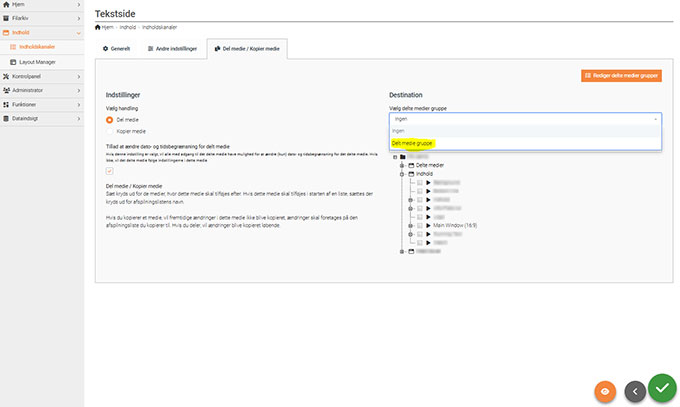Select the Del medie radio button
The width and height of the screenshot is (680, 407).
pos(109,120)
